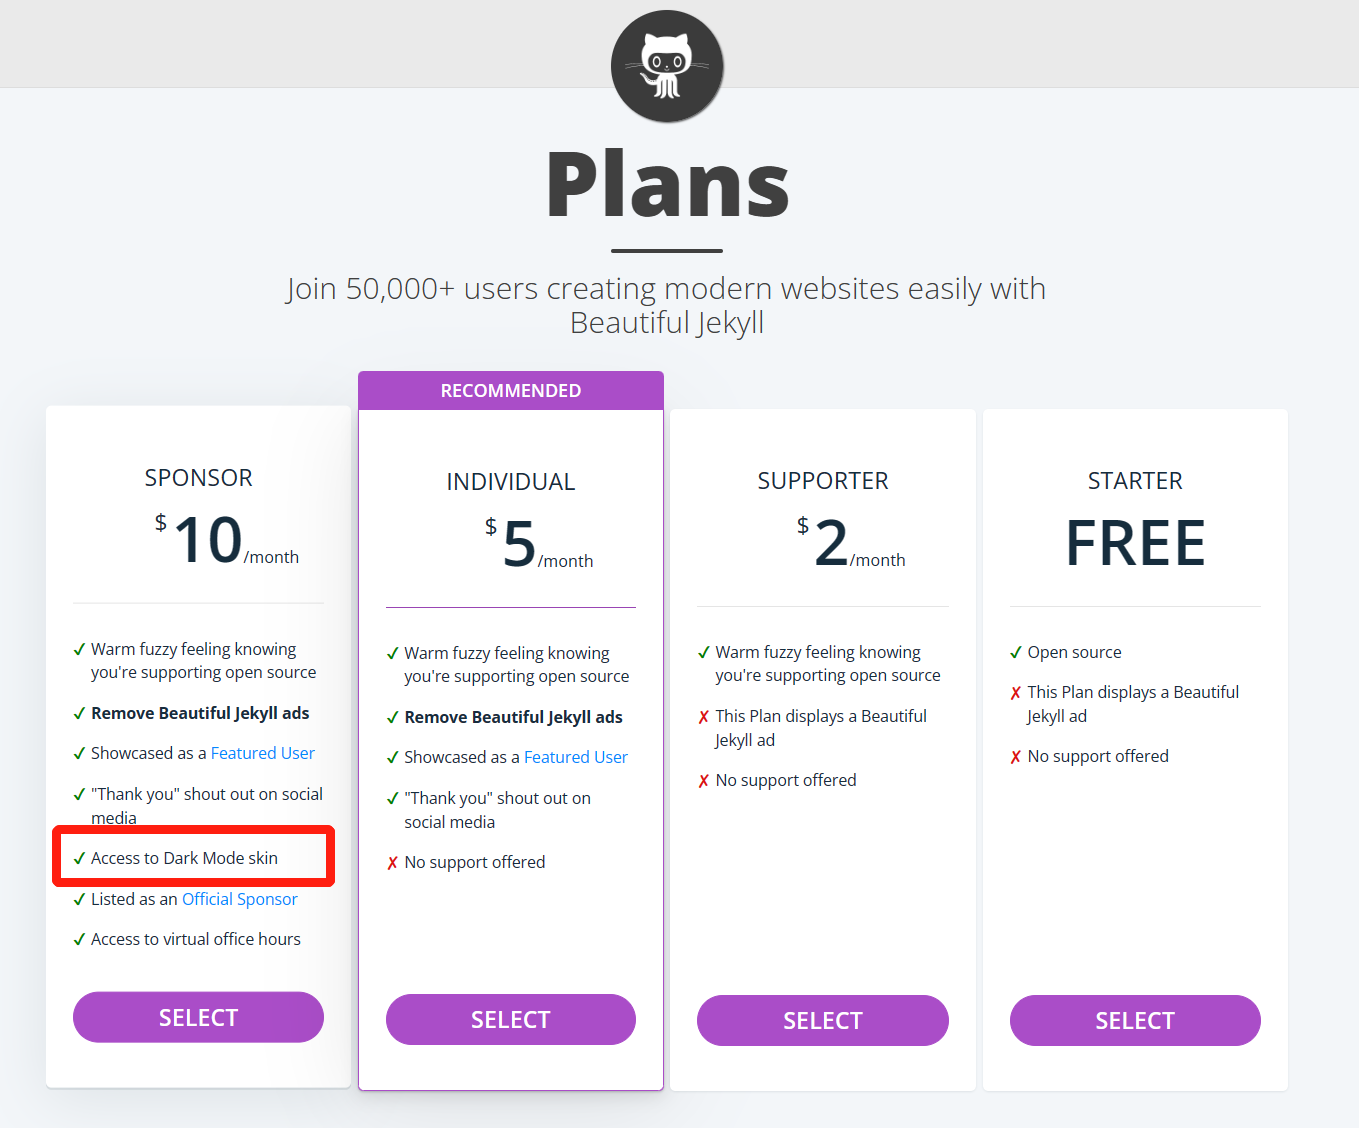The height and width of the screenshot is (1128, 1359).
Task: Click the Octocat logo avatar at top
Action: [x=667, y=66]
